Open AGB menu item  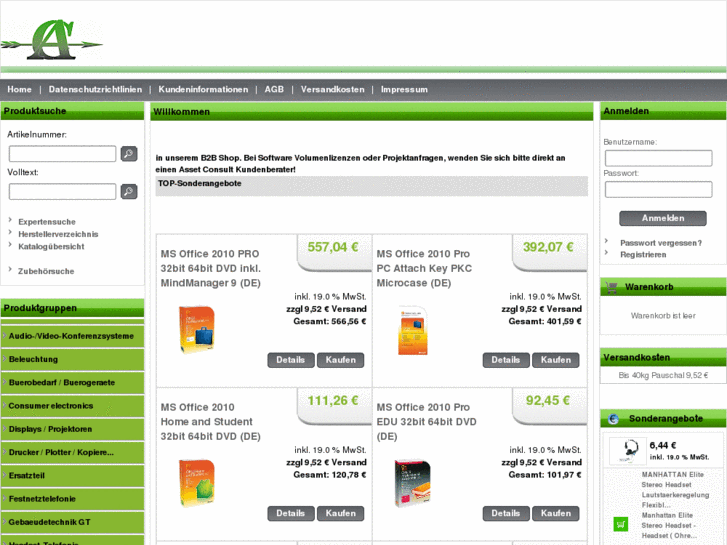point(274,90)
